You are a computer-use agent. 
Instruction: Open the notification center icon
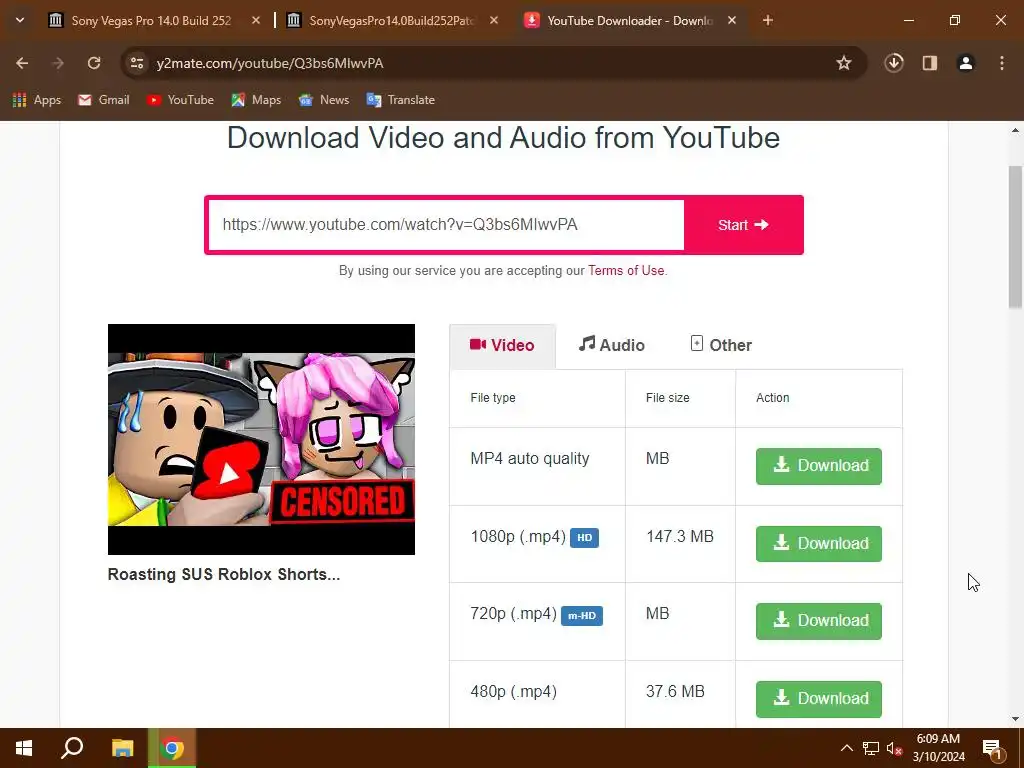pos(992,748)
